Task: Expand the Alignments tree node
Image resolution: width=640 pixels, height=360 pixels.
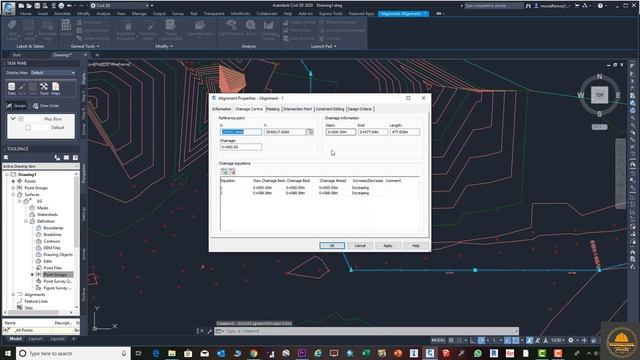Action: click(x=13, y=294)
